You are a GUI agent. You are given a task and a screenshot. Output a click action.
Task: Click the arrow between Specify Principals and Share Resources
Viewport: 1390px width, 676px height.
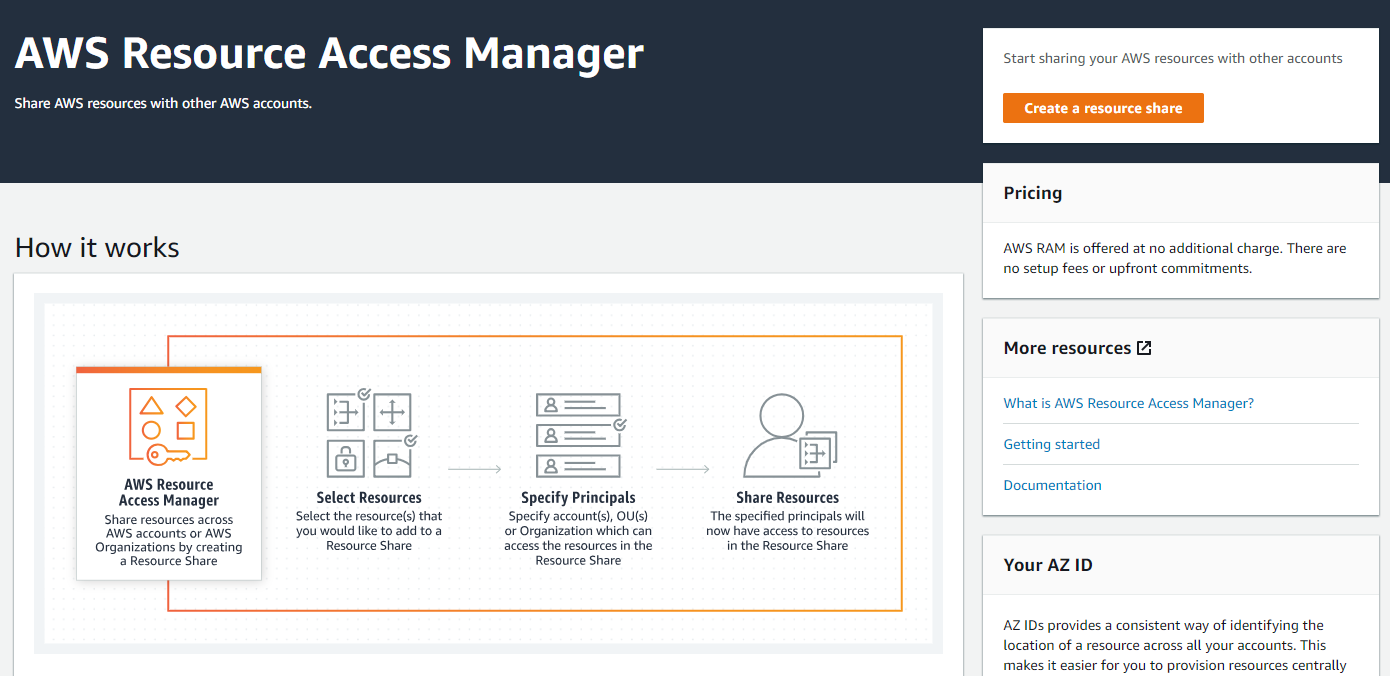pos(683,468)
